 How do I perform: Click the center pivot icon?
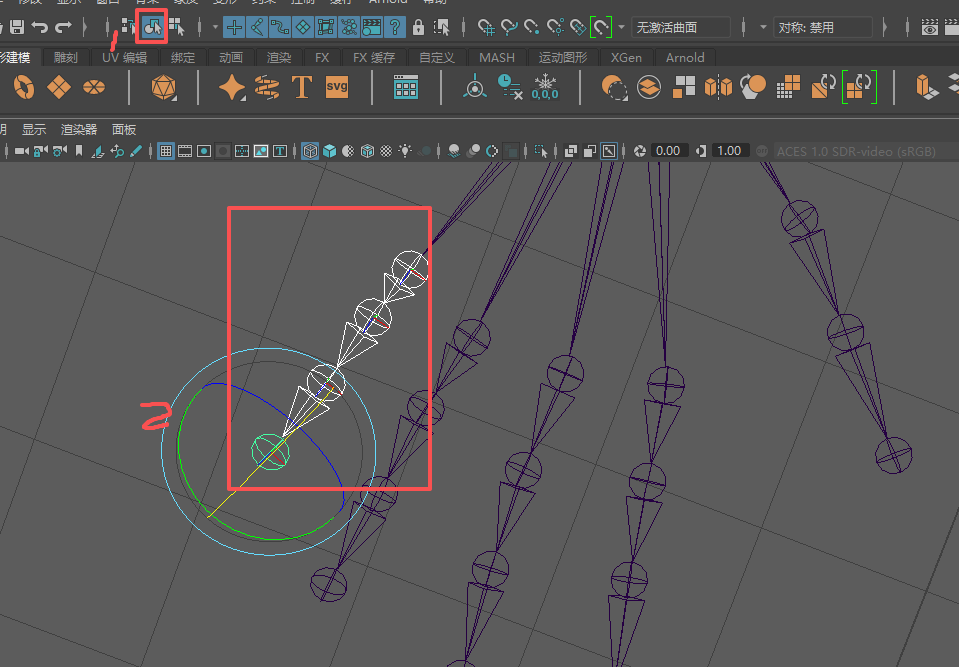point(474,87)
